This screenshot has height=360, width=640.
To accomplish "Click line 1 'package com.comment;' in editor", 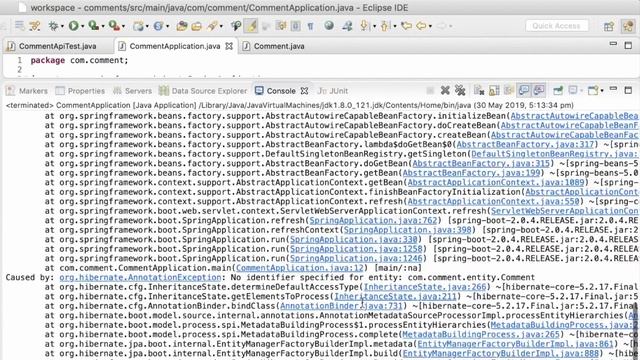I will coord(79,60).
